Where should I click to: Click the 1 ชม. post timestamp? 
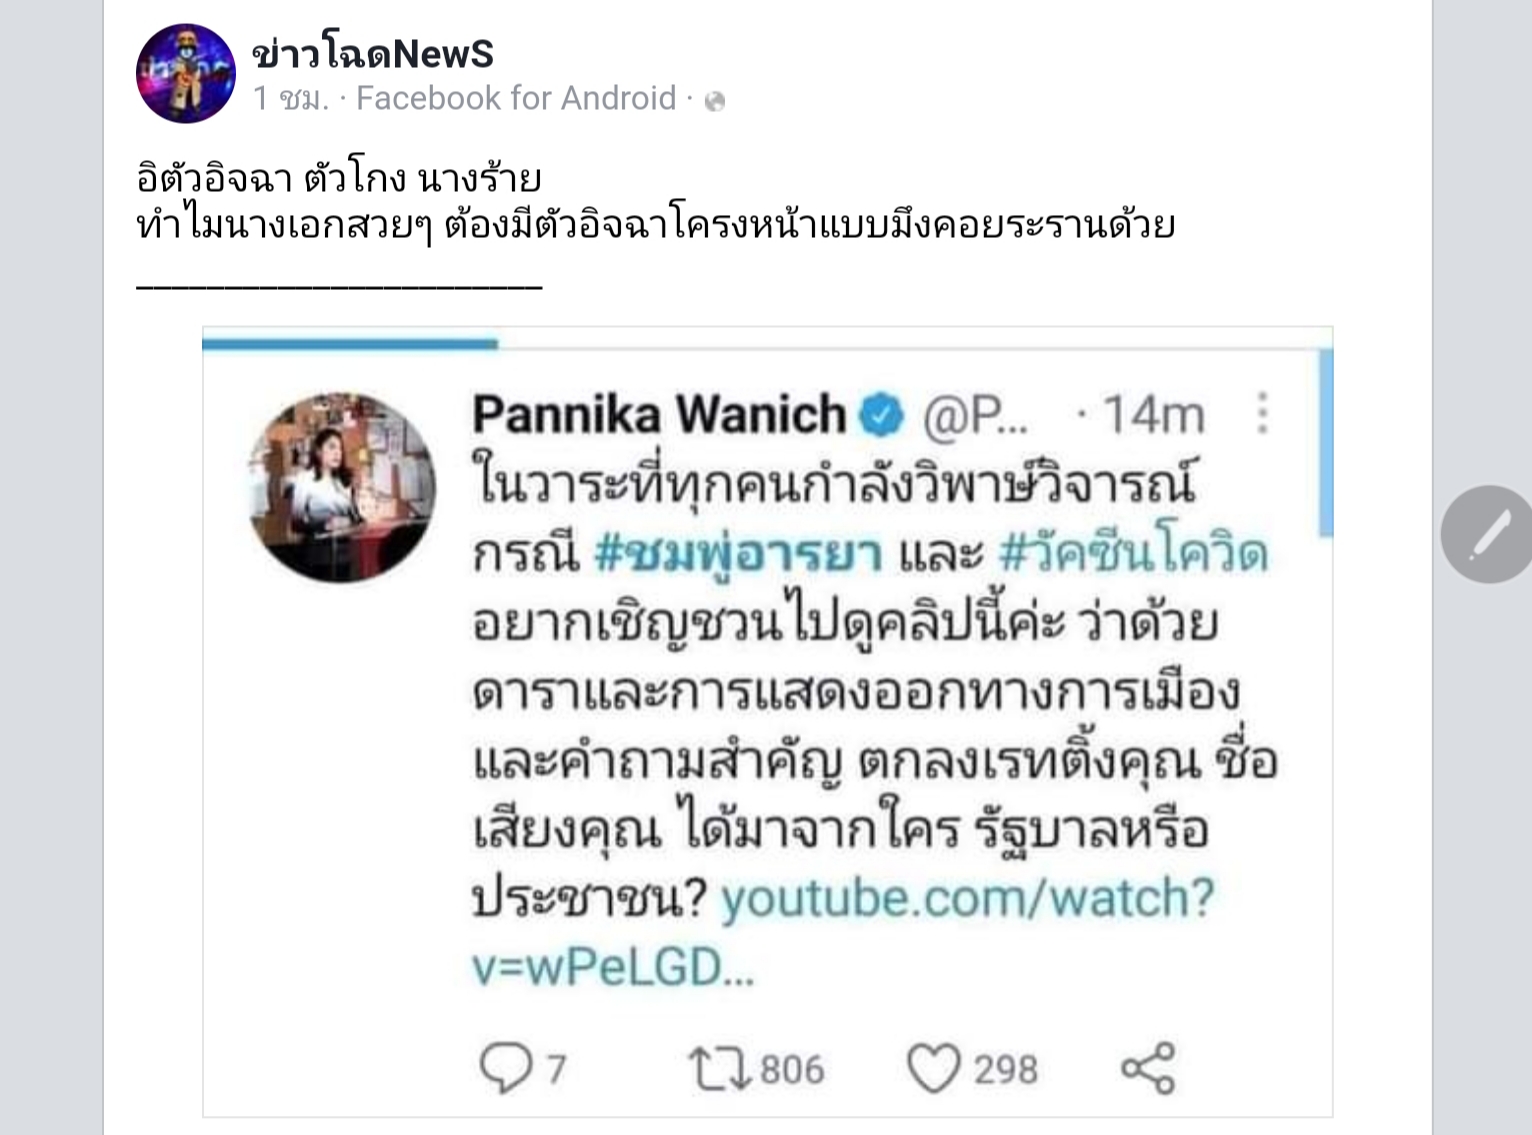[291, 99]
